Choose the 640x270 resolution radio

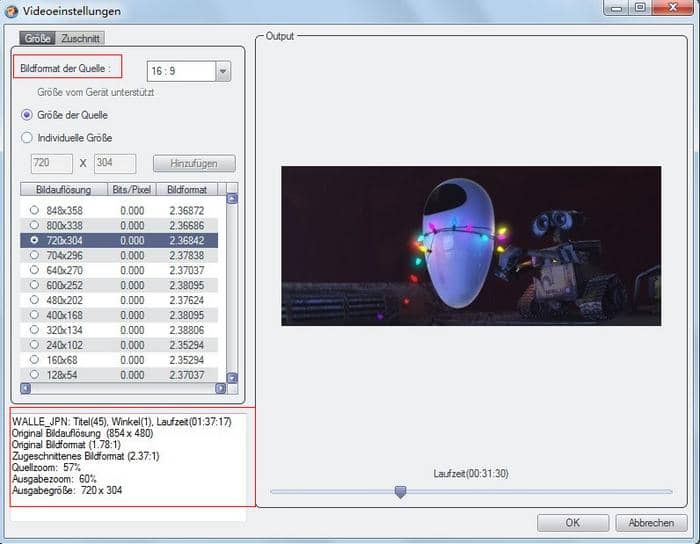(34, 270)
